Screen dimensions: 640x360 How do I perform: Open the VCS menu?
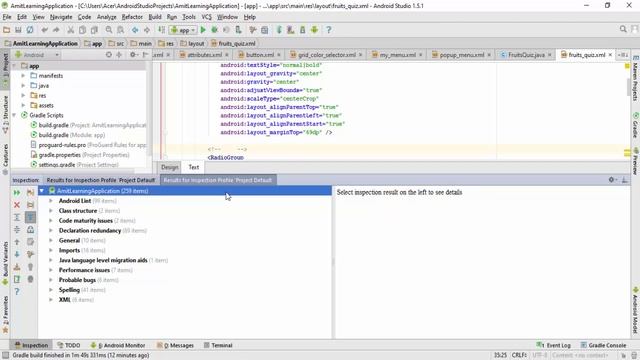[x=207, y=17]
